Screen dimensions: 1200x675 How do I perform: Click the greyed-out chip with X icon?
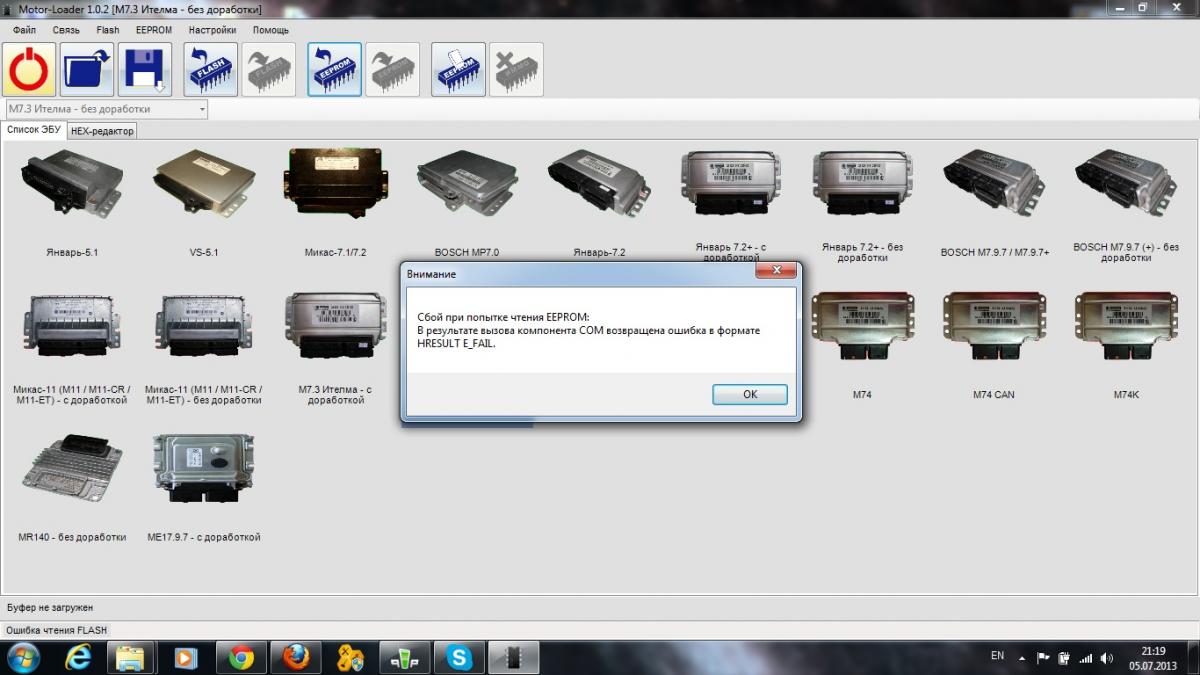coord(517,69)
